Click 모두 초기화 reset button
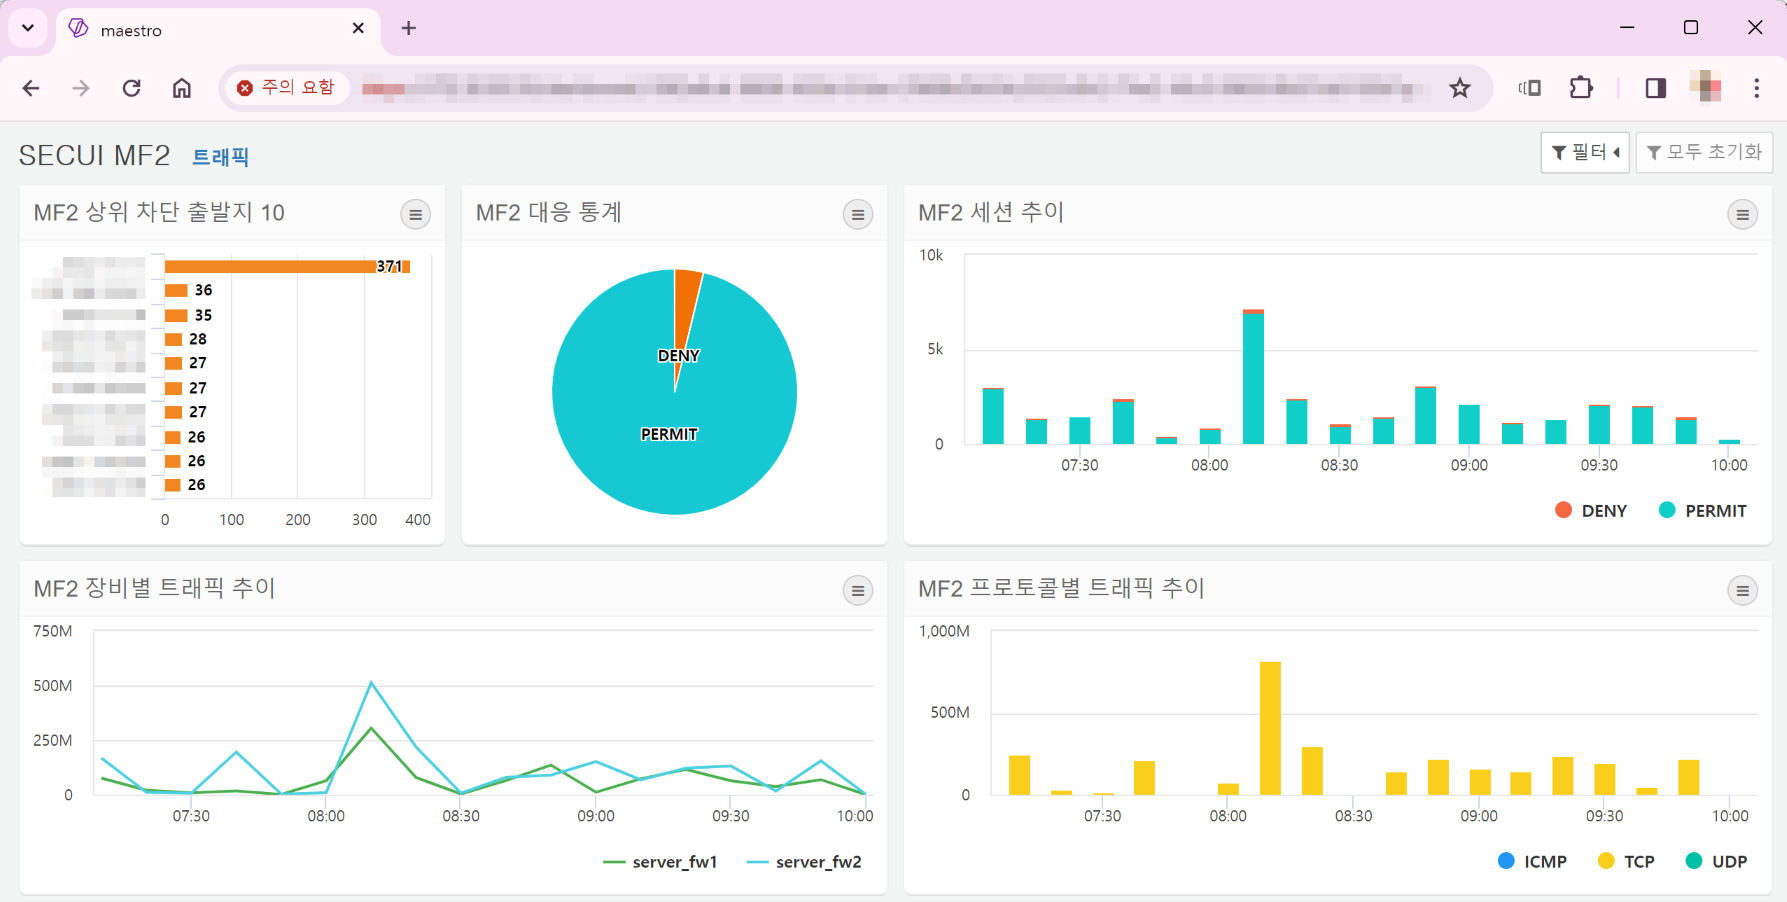The height and width of the screenshot is (902, 1787). point(1704,152)
